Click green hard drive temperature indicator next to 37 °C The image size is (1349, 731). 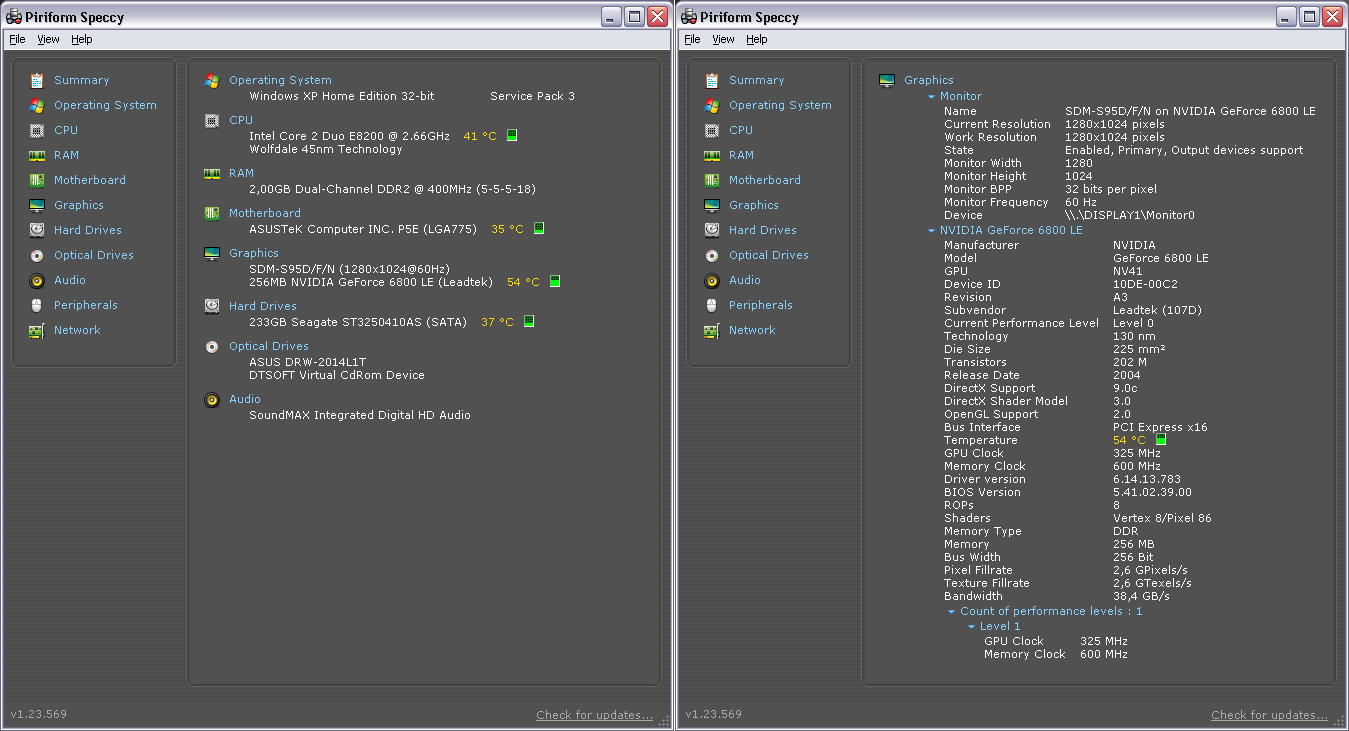click(x=529, y=321)
